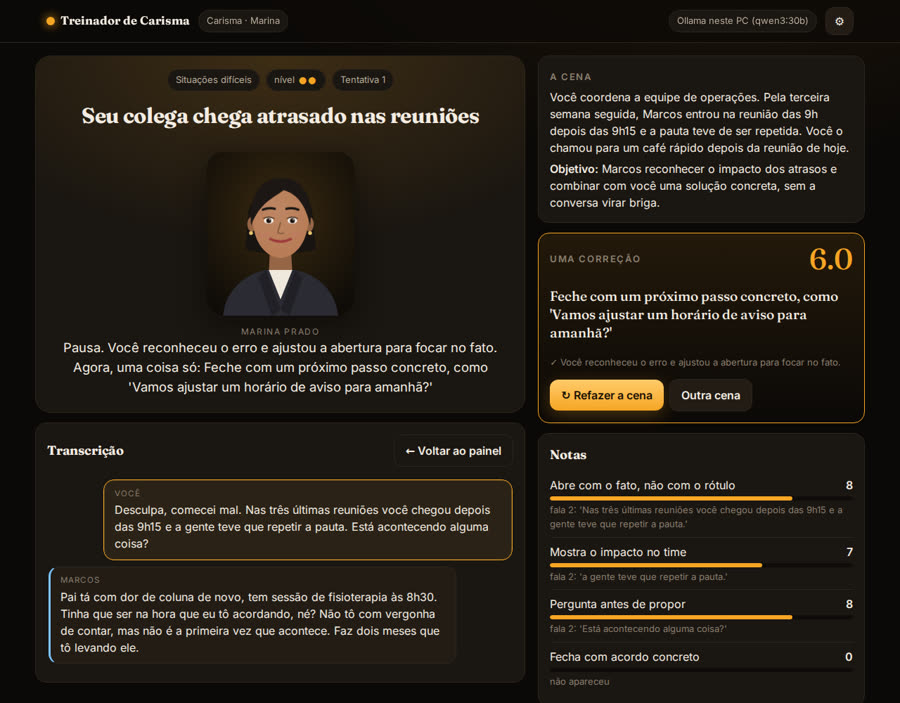Click Marina's feedback starting with 'Pausa.'
Viewport: 900px width, 703px height.
click(280, 367)
